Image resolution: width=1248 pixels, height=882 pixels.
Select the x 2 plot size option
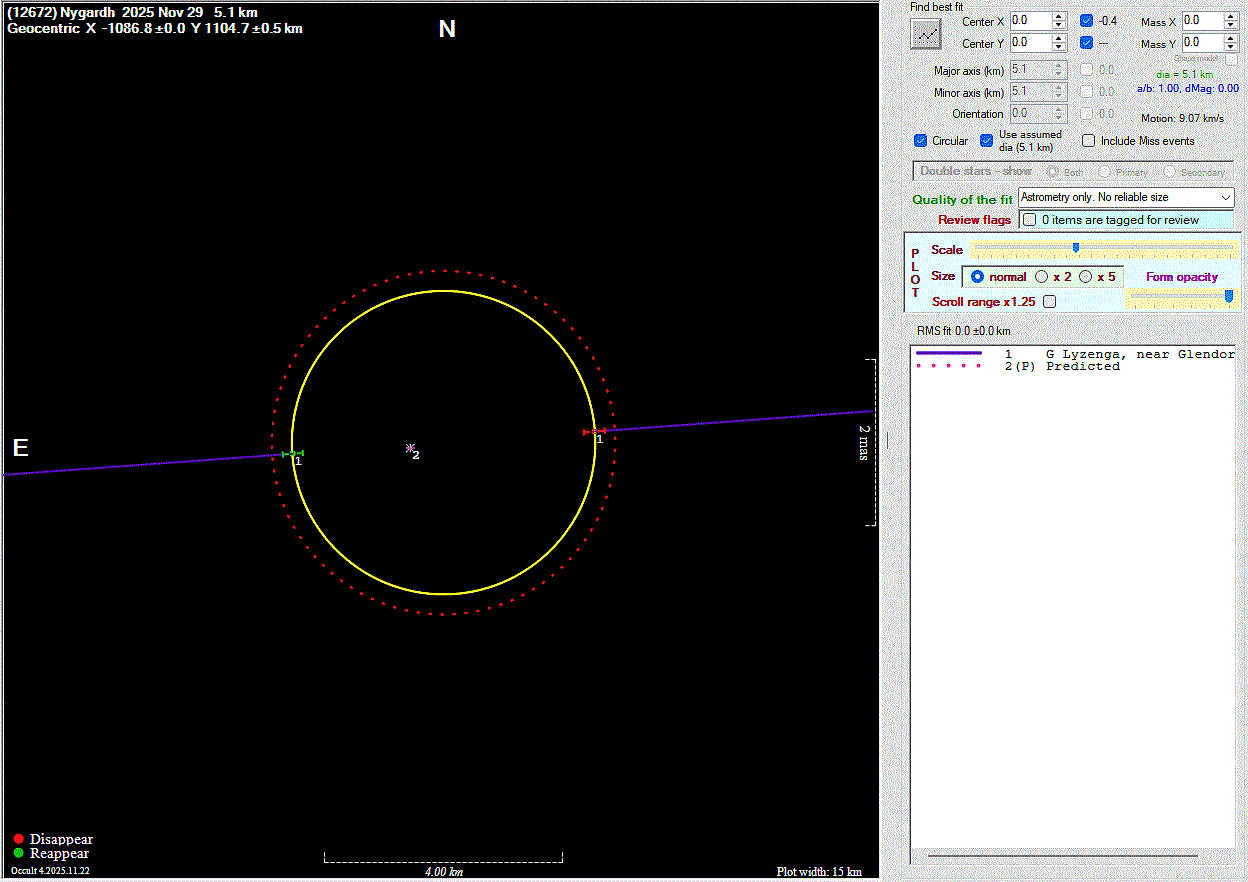tap(1042, 277)
